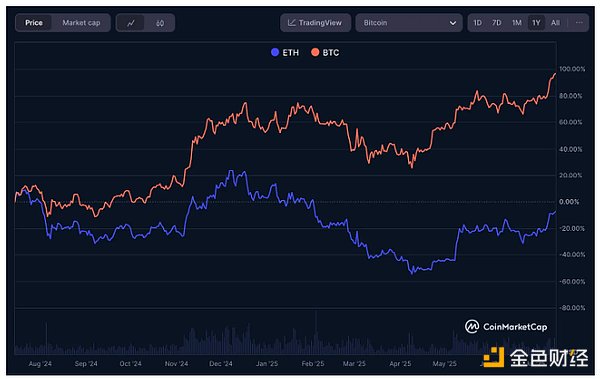This screenshot has height=379, width=600.
Task: Select the 1D time range tab
Action: coord(477,23)
